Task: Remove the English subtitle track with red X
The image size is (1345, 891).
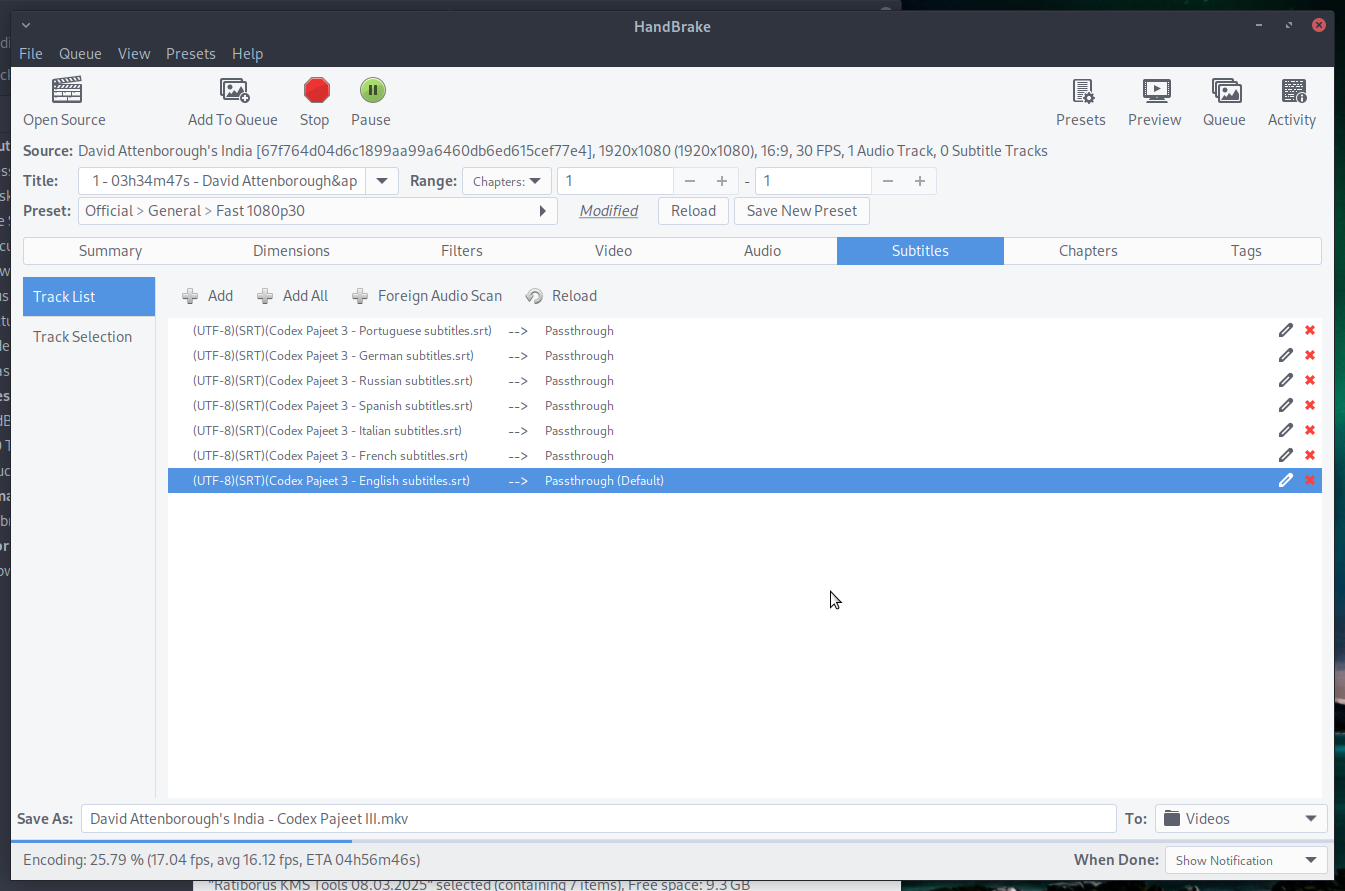Action: [1310, 480]
